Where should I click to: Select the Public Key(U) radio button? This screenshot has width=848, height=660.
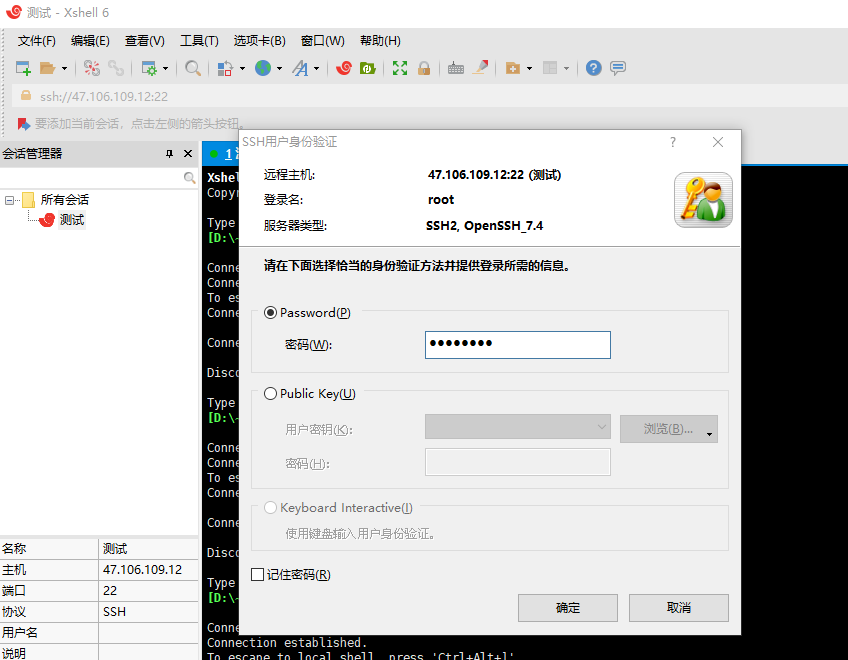coord(270,394)
